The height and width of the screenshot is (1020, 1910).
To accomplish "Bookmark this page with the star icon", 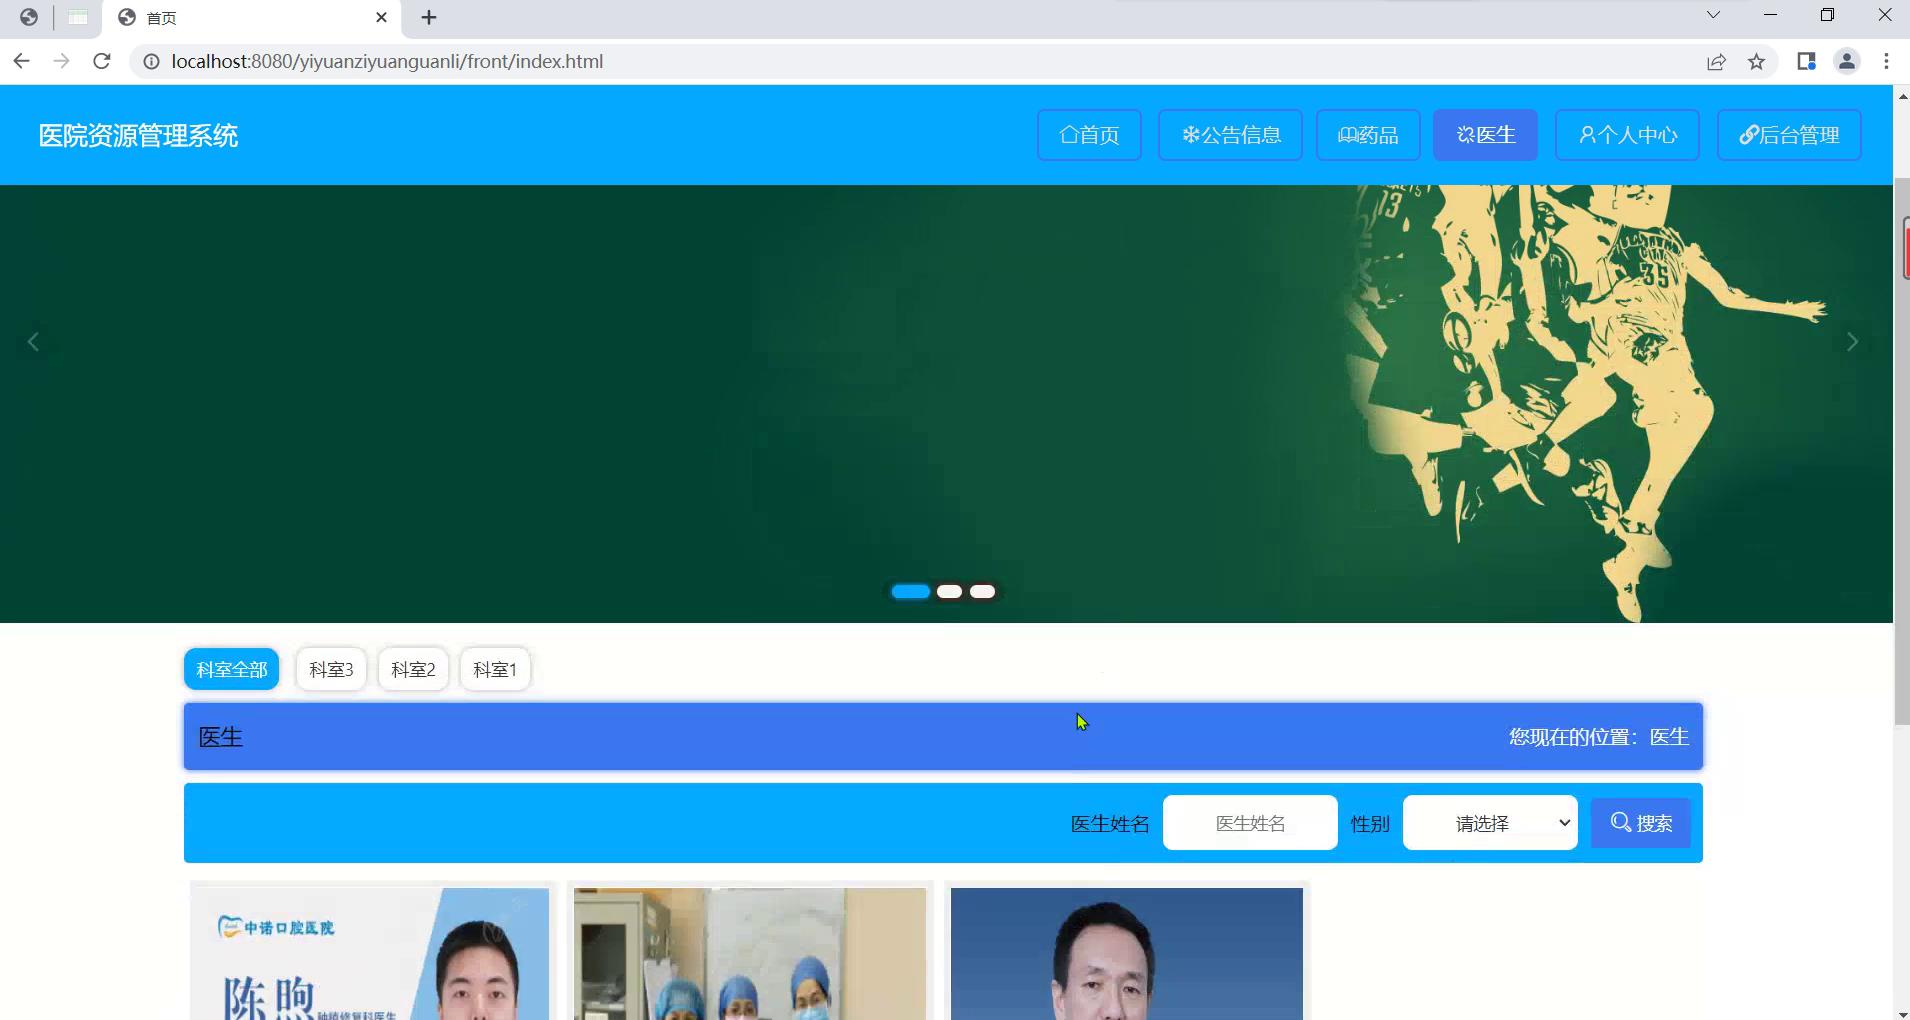I will point(1756,62).
